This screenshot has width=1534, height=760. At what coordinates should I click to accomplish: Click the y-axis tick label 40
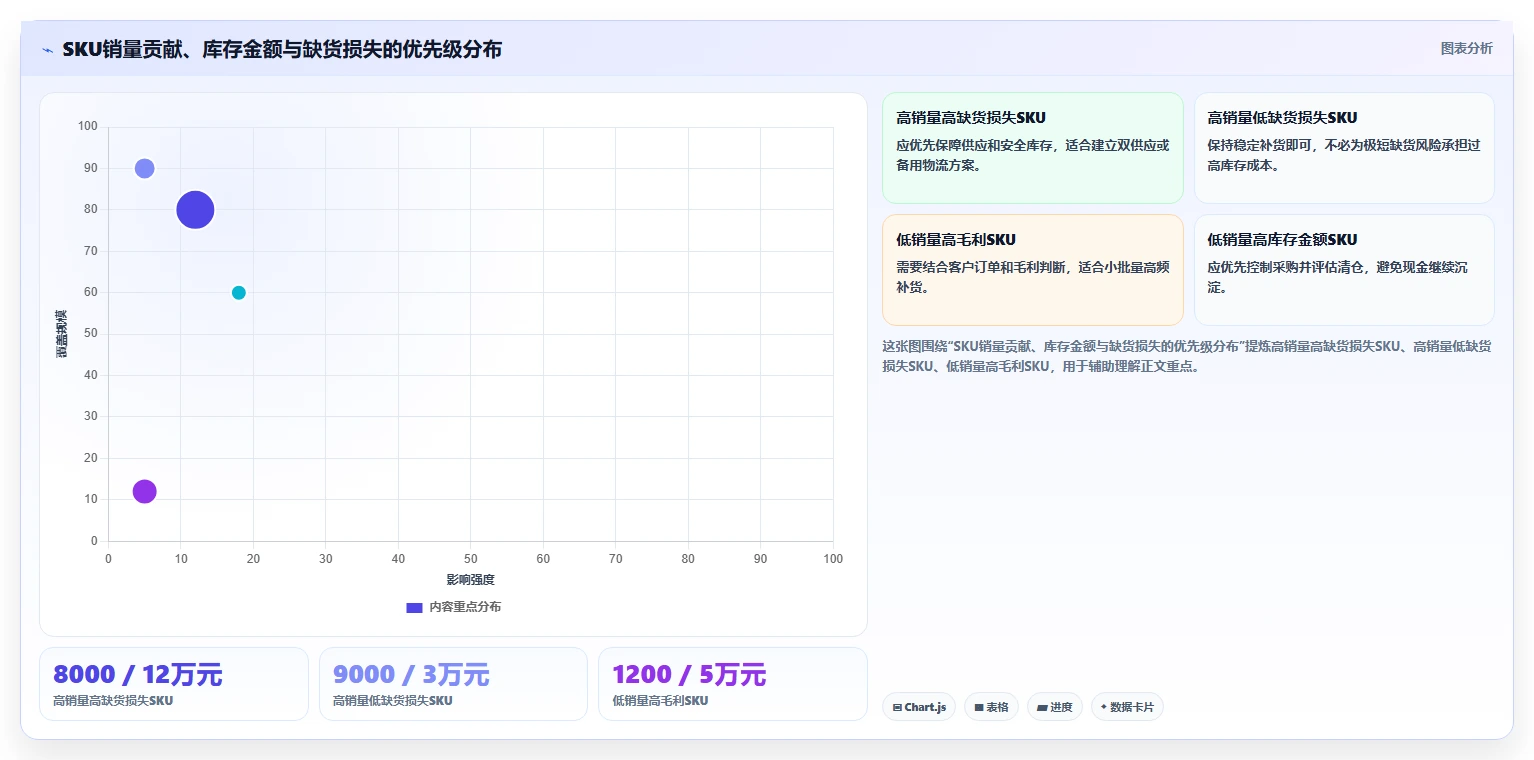click(91, 375)
